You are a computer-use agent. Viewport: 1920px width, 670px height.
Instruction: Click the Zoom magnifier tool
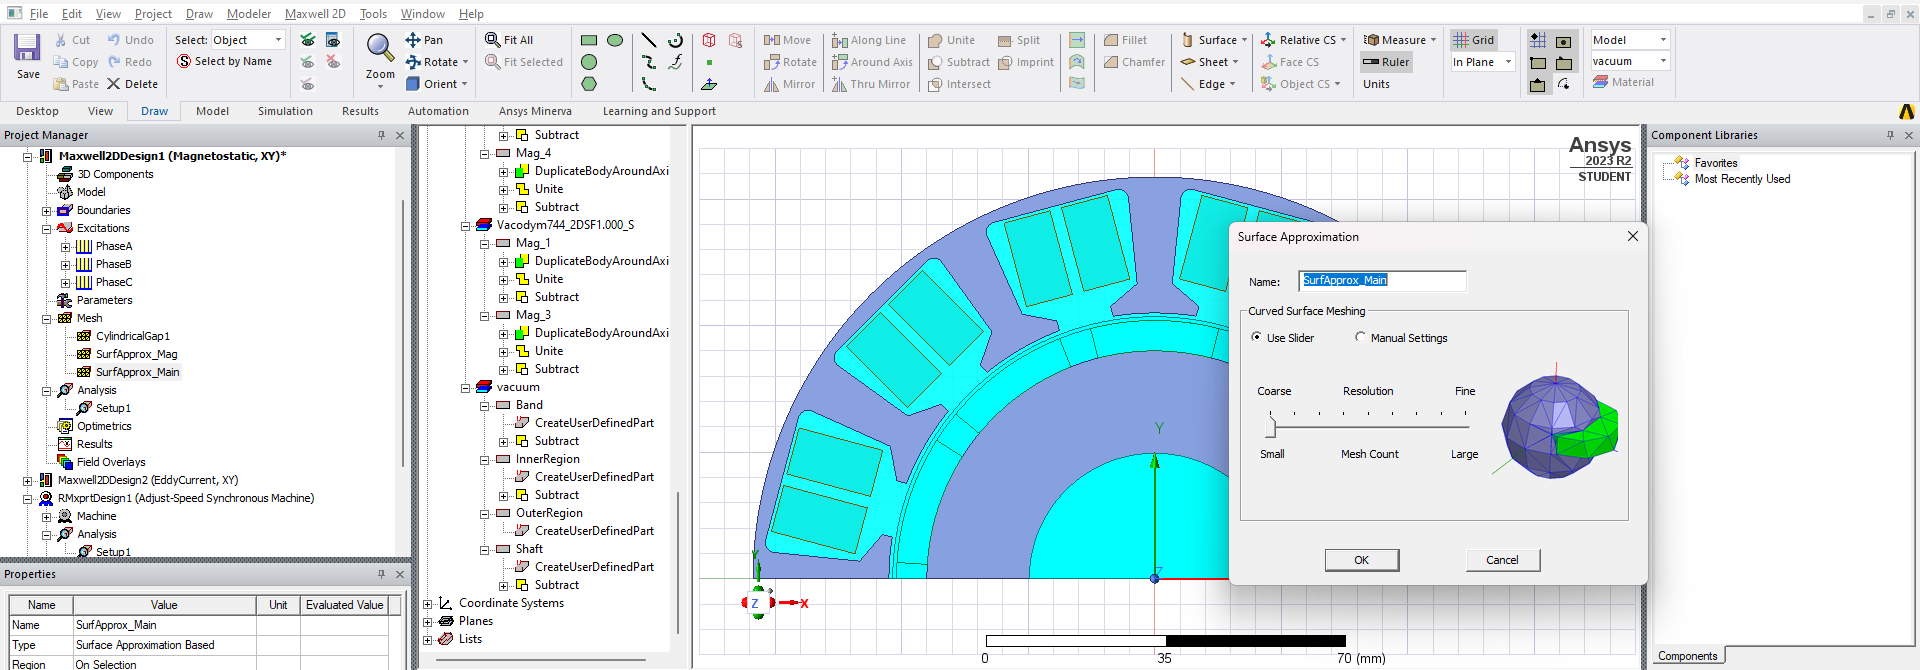pos(379,47)
